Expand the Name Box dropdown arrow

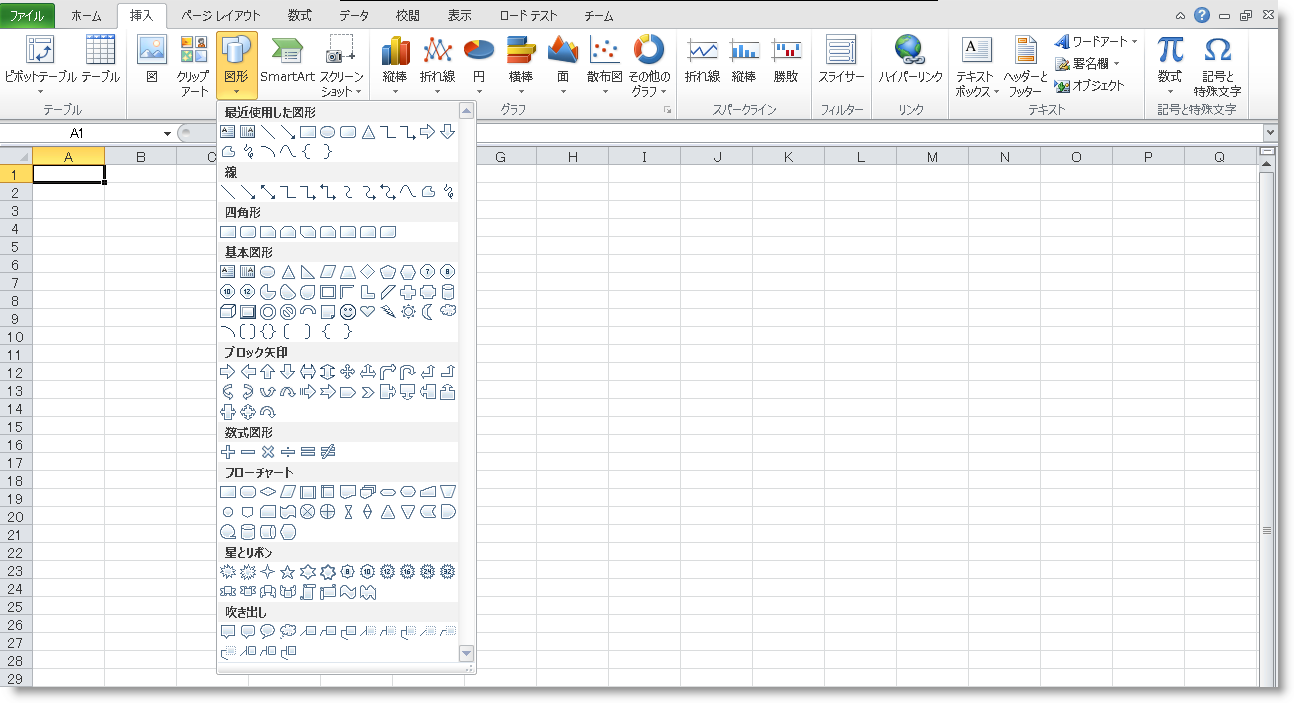click(167, 133)
